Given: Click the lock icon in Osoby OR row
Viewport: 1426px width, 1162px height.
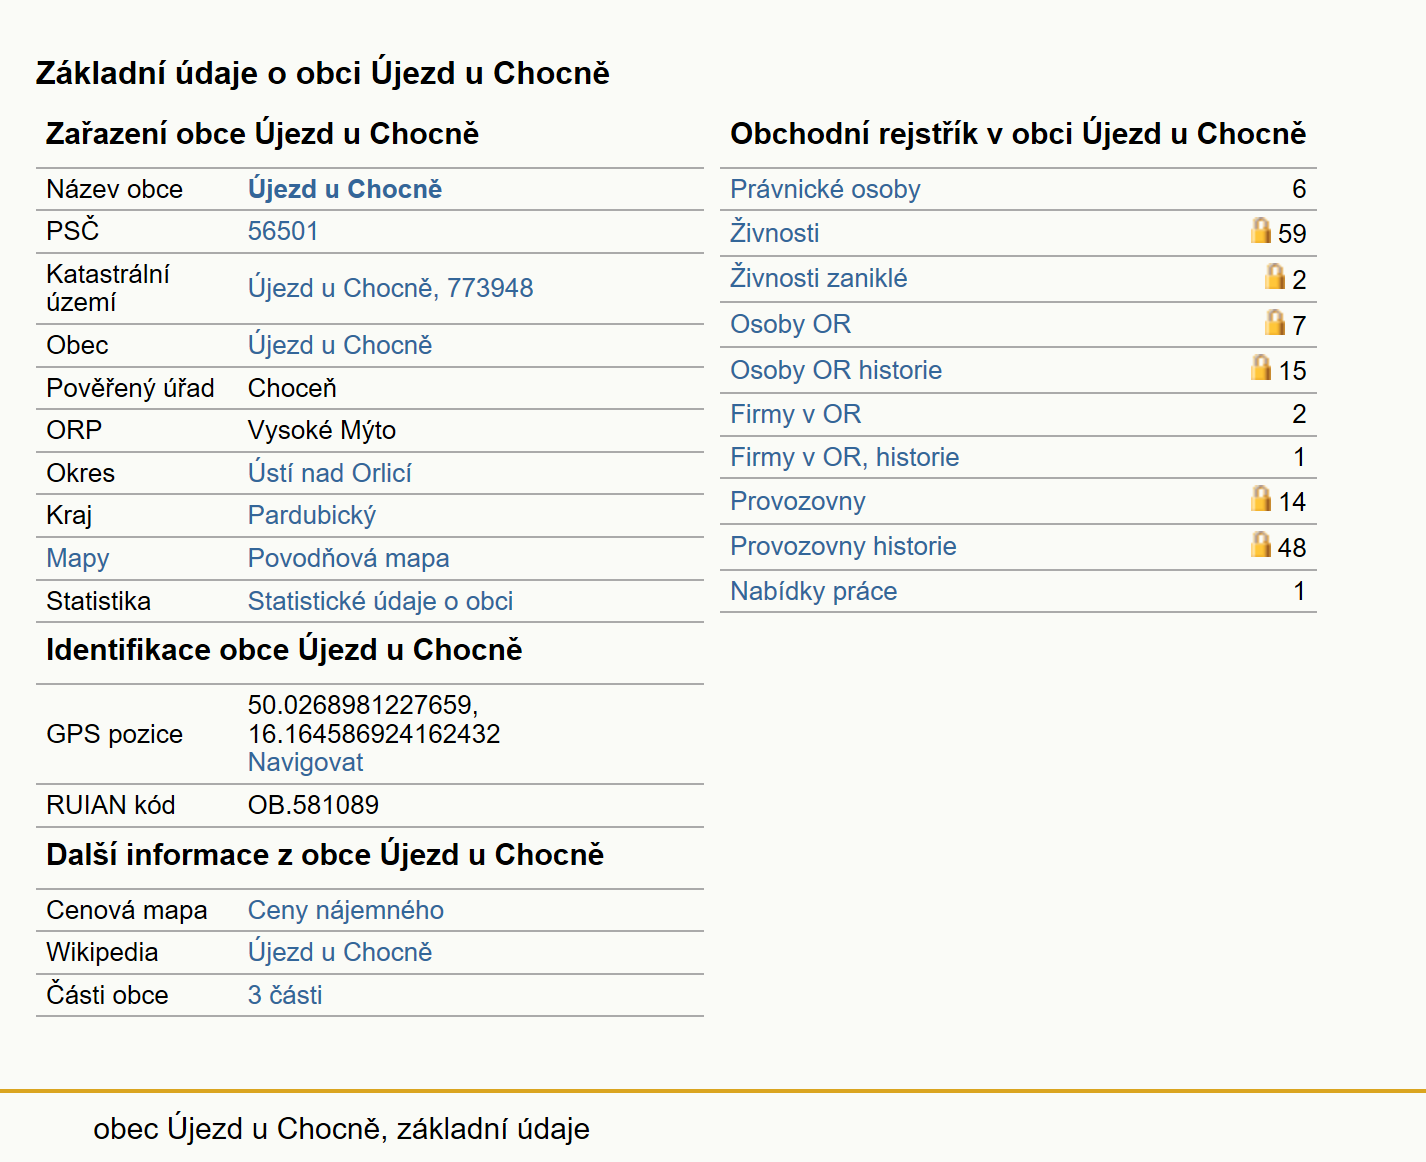Looking at the screenshot, I should pos(1275,322).
